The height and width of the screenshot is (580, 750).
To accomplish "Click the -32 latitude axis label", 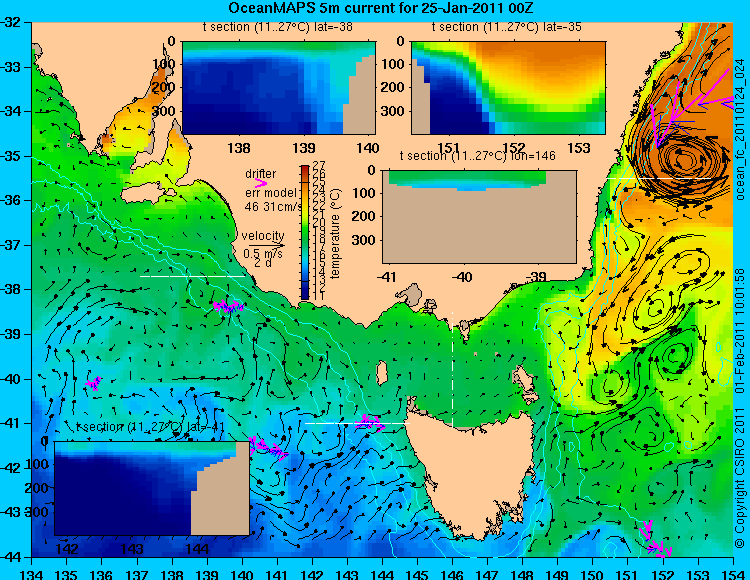I will tap(13, 22).
